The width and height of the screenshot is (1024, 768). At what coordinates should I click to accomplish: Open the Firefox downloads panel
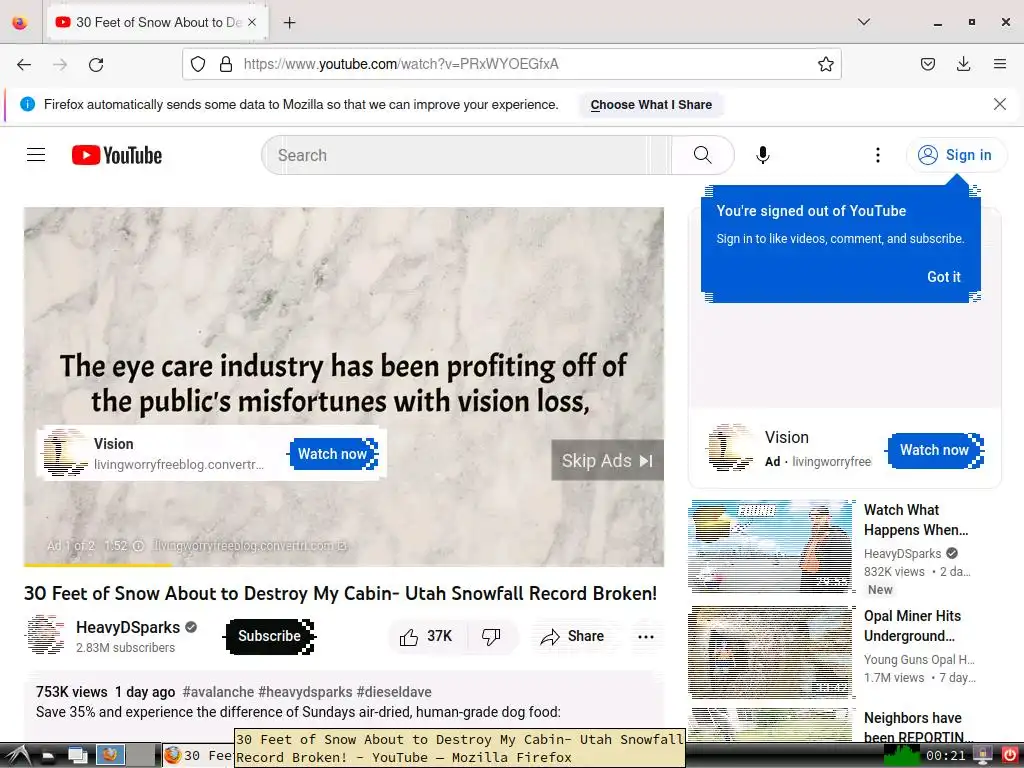point(963,64)
